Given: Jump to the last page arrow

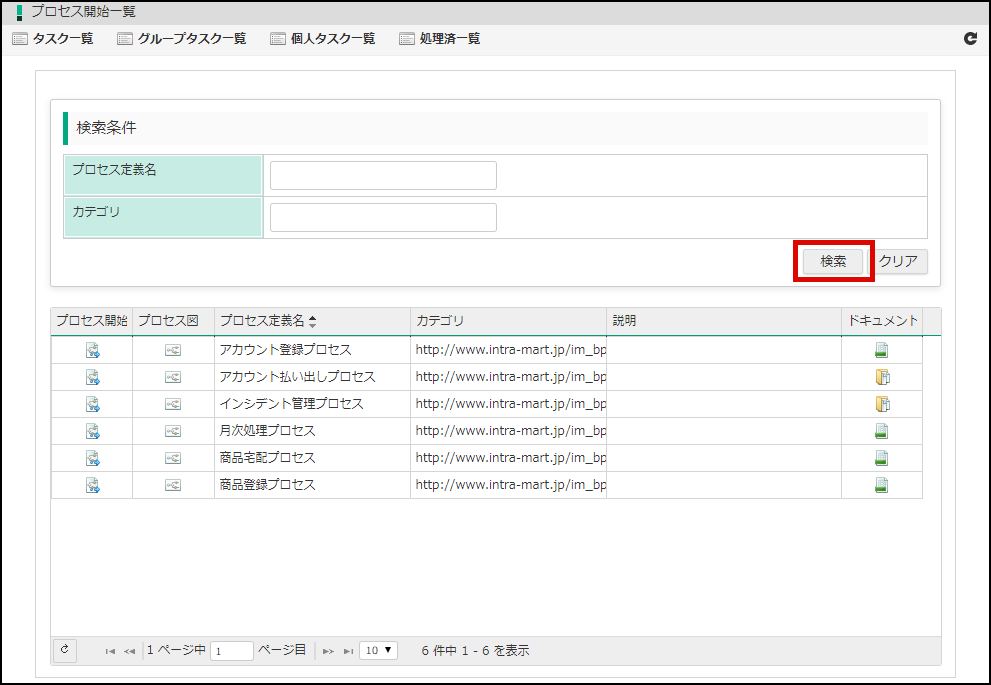Looking at the screenshot, I should pos(348,651).
